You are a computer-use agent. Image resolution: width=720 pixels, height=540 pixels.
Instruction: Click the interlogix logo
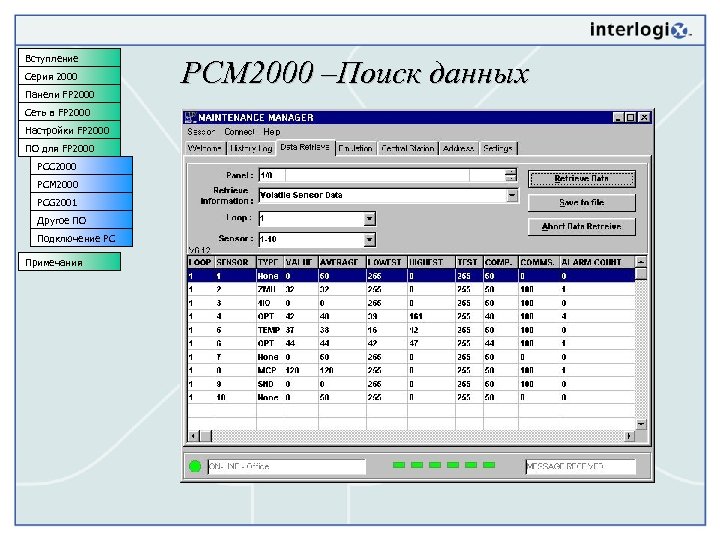pyautogui.click(x=641, y=30)
